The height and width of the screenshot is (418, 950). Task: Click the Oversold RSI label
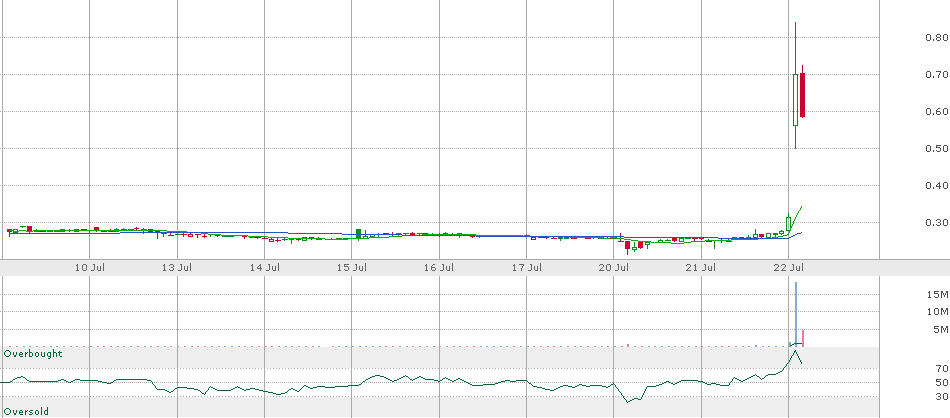(x=27, y=412)
